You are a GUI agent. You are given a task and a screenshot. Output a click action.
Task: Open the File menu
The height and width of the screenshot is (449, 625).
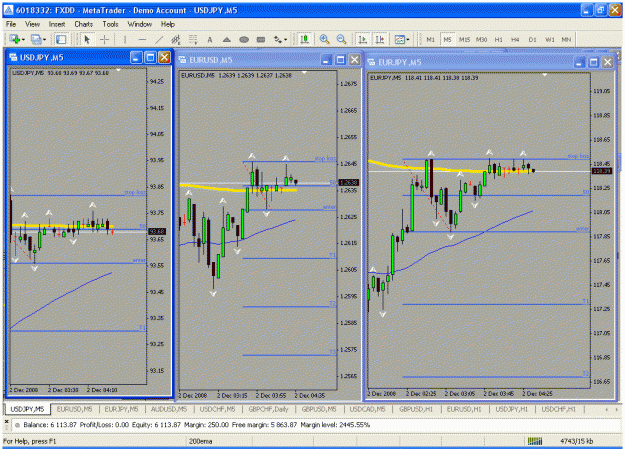point(11,24)
